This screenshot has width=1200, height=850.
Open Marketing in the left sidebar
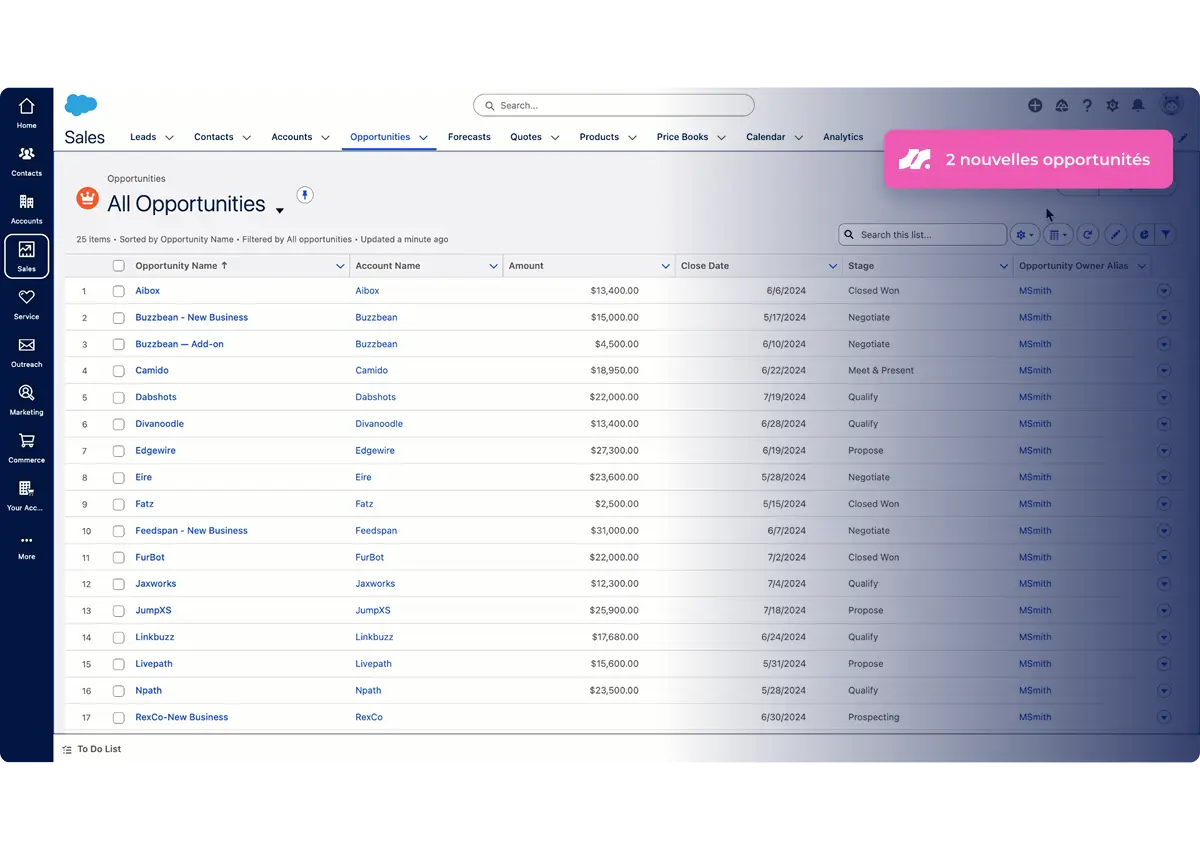pyautogui.click(x=26, y=399)
